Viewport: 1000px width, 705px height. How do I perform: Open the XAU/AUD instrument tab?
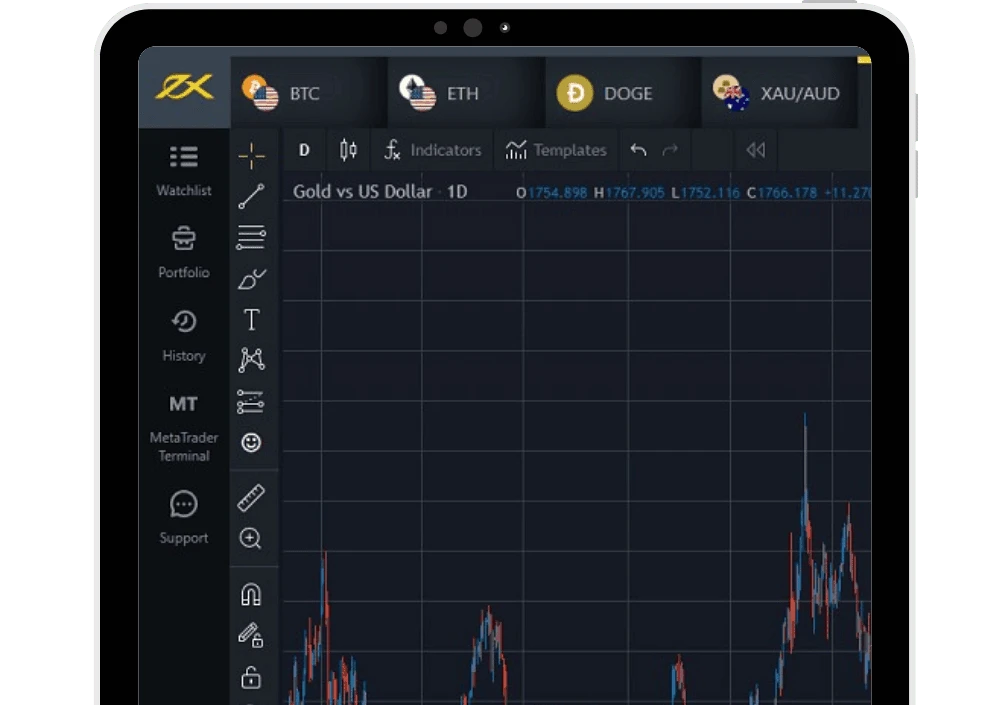779,93
